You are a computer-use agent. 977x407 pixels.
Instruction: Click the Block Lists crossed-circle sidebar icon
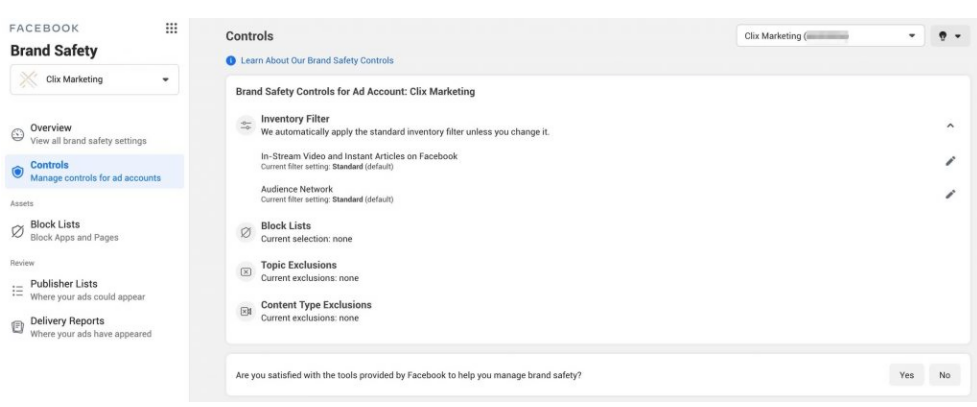point(17,231)
